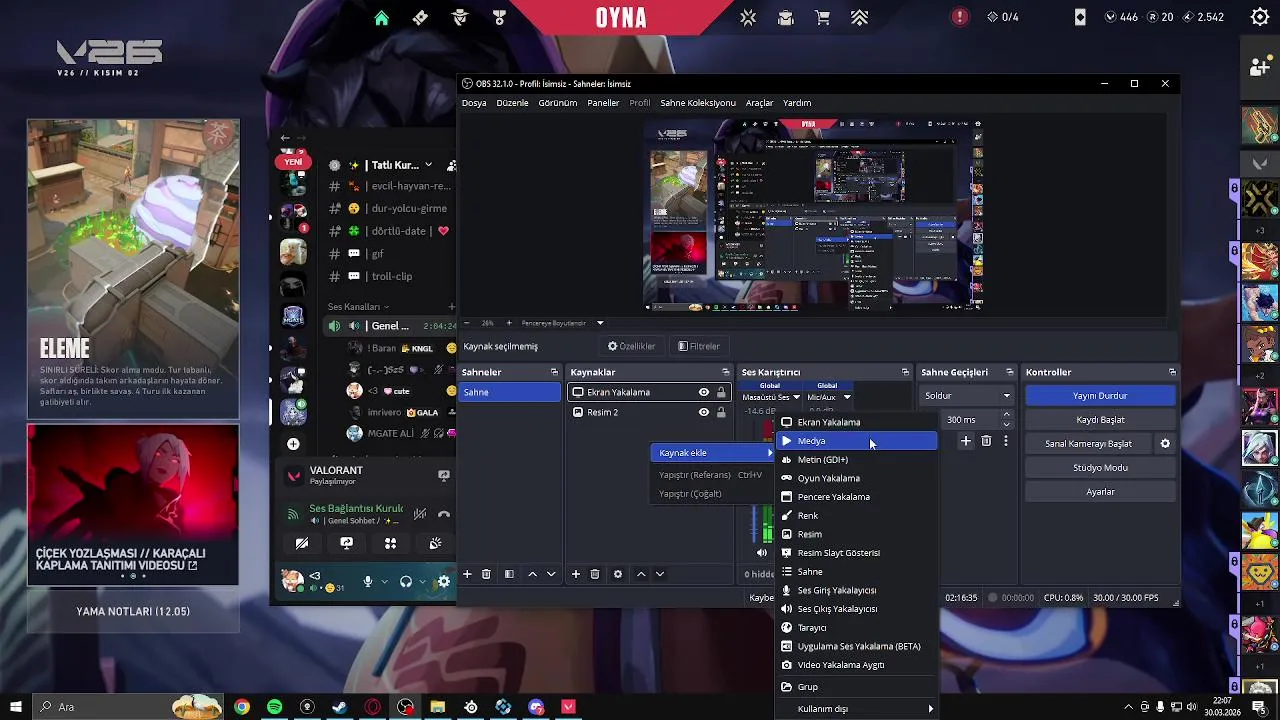Remove the selected scene transition

pyautogui.click(x=986, y=441)
